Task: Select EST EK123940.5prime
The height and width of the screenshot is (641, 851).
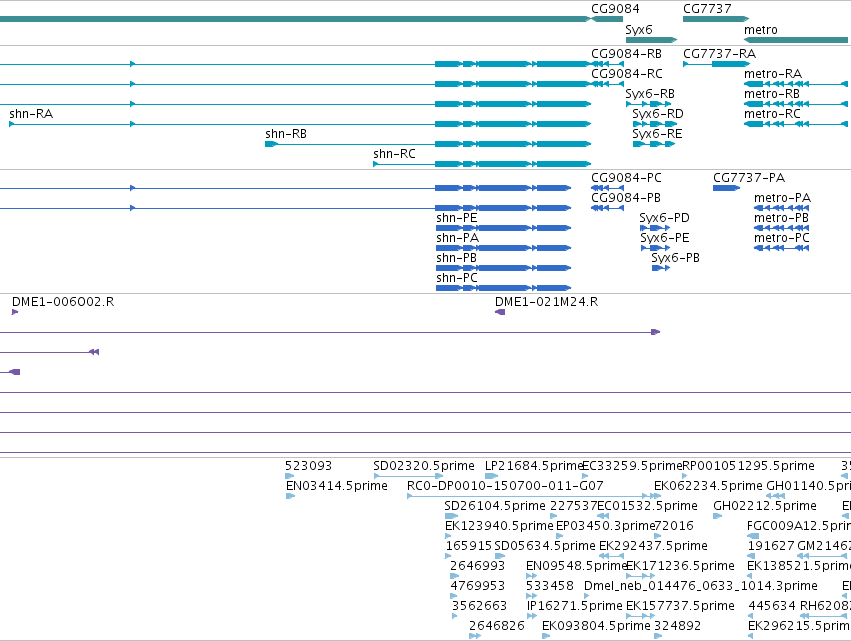Action: (448, 536)
